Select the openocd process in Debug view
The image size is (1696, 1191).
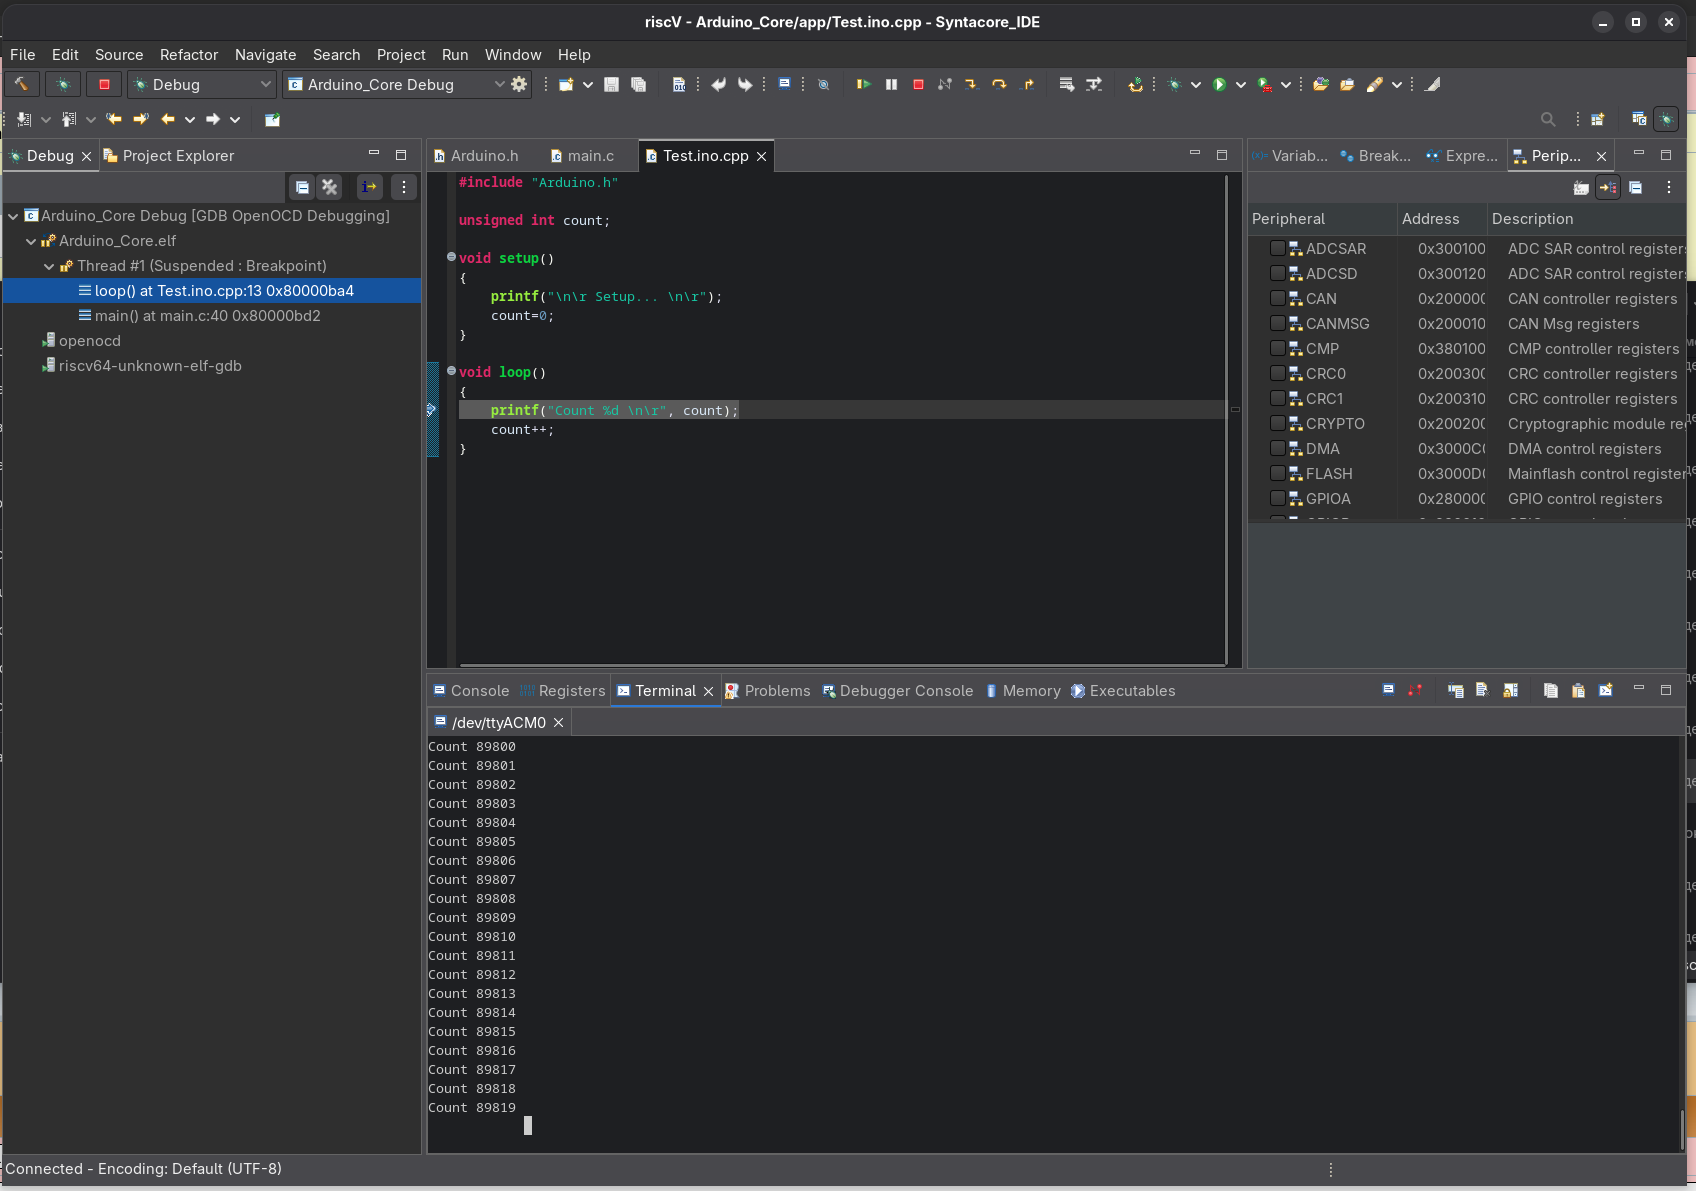tap(89, 341)
